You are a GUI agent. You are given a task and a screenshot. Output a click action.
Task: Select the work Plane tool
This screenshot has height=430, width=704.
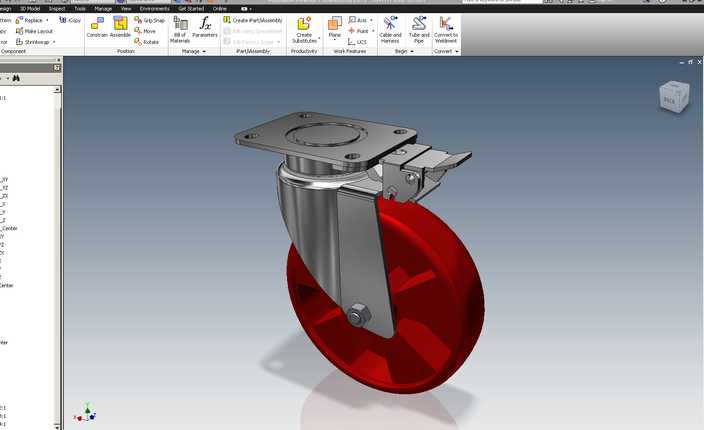click(334, 27)
